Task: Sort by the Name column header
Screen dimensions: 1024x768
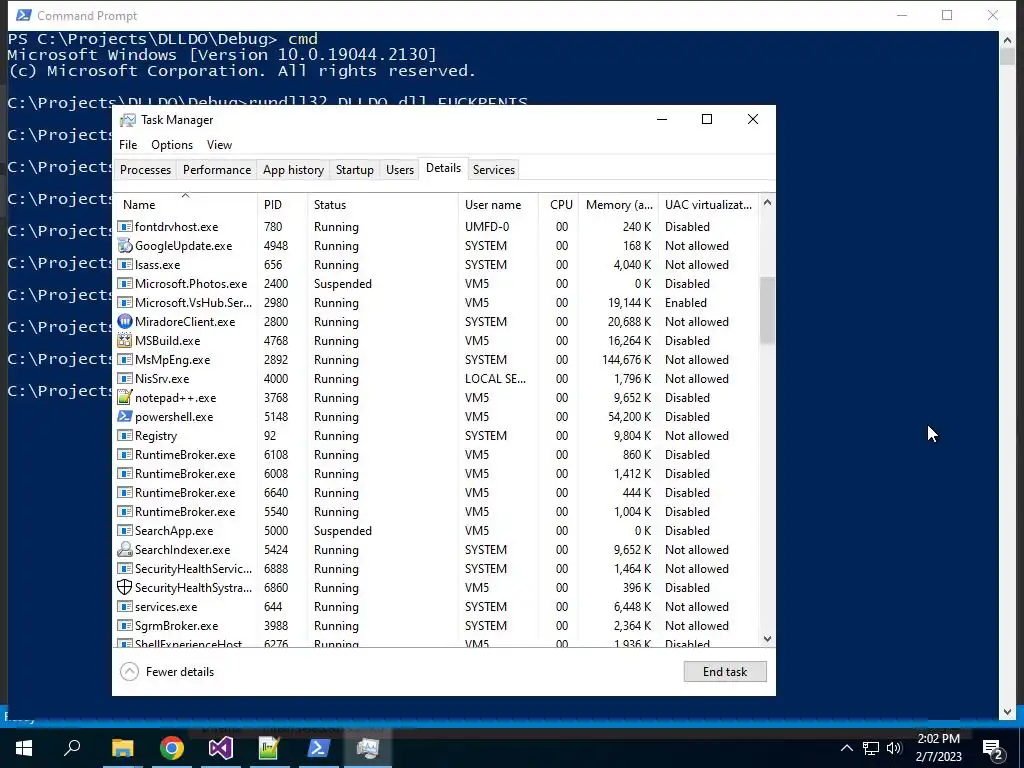Action: point(185,204)
